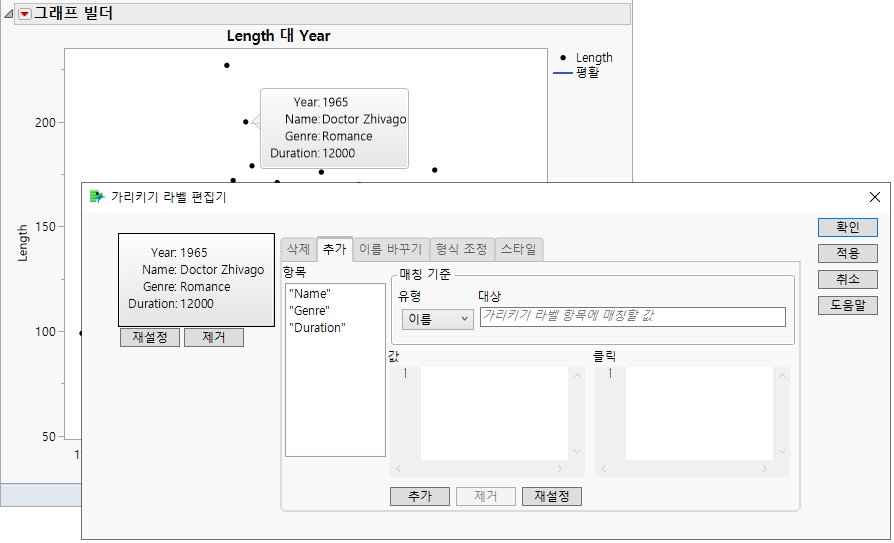The image size is (894, 543).
Task: Click the down arrow of 클릭 vertical scrollbar
Action: (782, 452)
